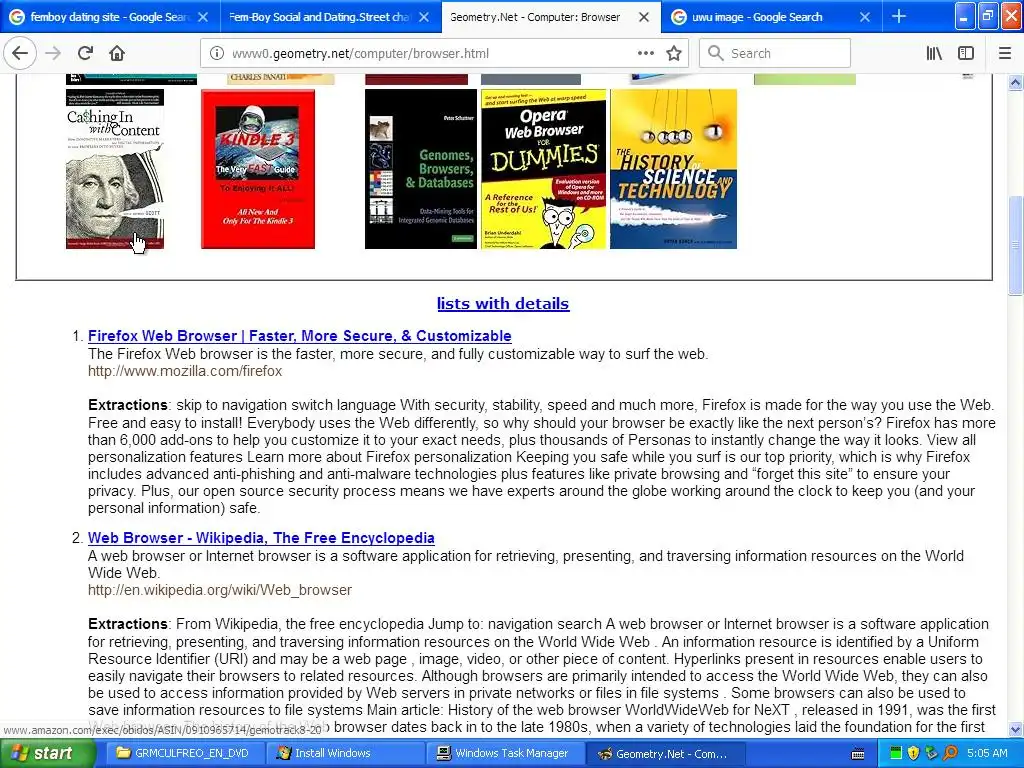Screen dimensions: 1024x768
Task: Switch to Windows Task Manager taskbar button
Action: tap(503, 754)
